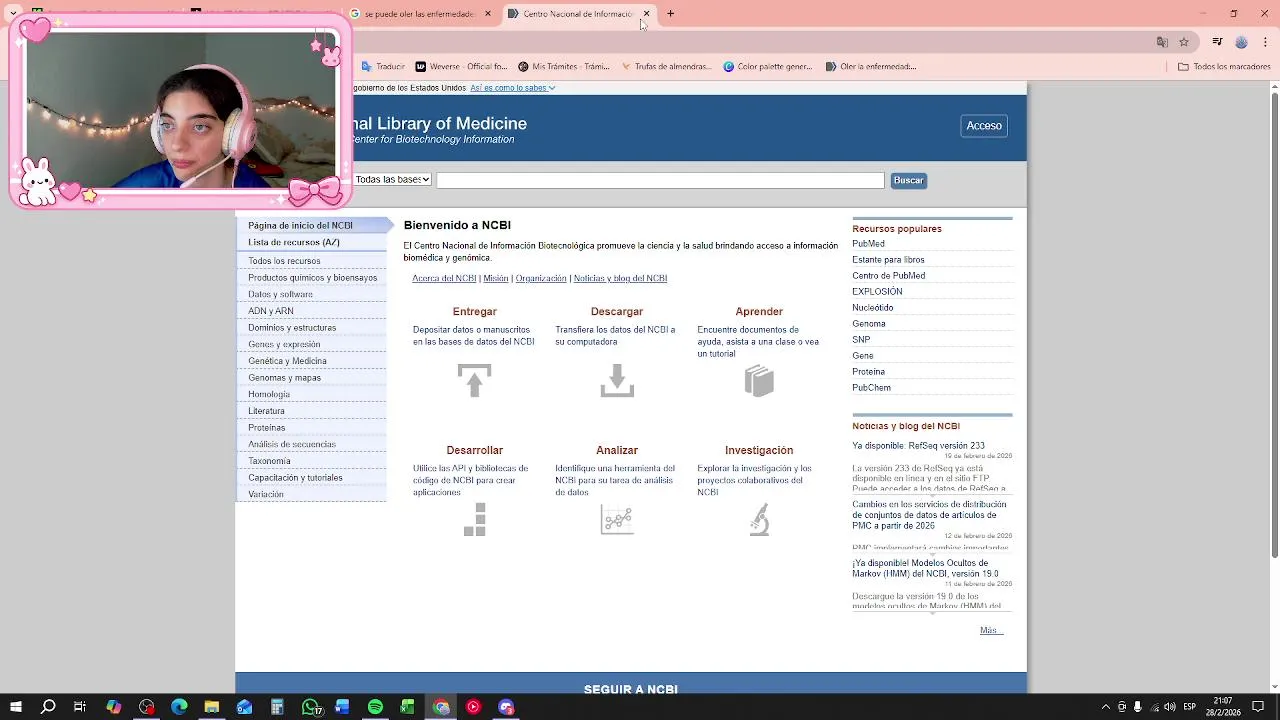1280x720 pixels.
Task: Open Excel from the taskbar
Action: click(x=408, y=707)
